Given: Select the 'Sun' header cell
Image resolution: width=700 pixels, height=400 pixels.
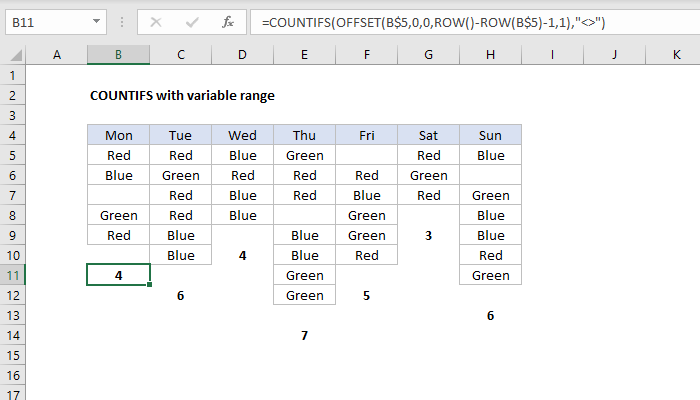Looking at the screenshot, I should 490,135.
